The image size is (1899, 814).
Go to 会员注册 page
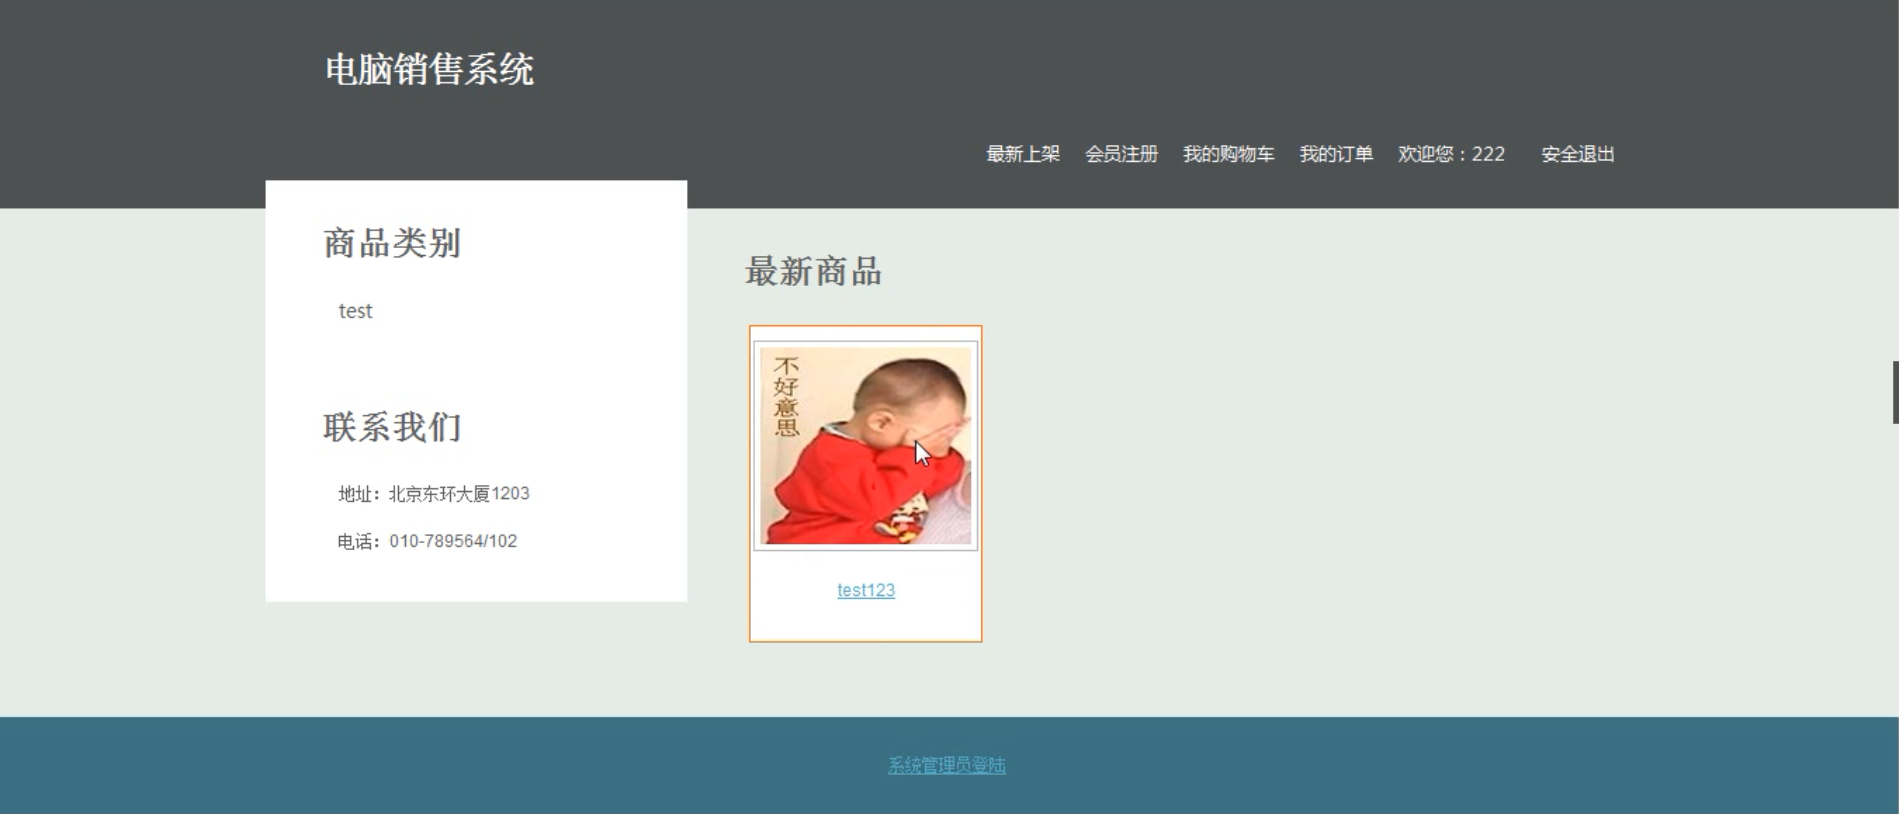(1121, 154)
